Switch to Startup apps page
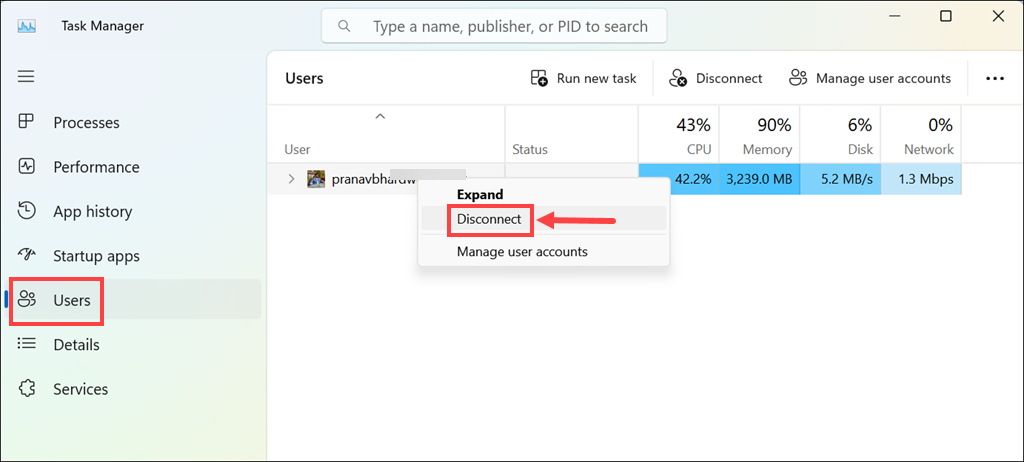Image resolution: width=1024 pixels, height=462 pixels. (x=96, y=256)
